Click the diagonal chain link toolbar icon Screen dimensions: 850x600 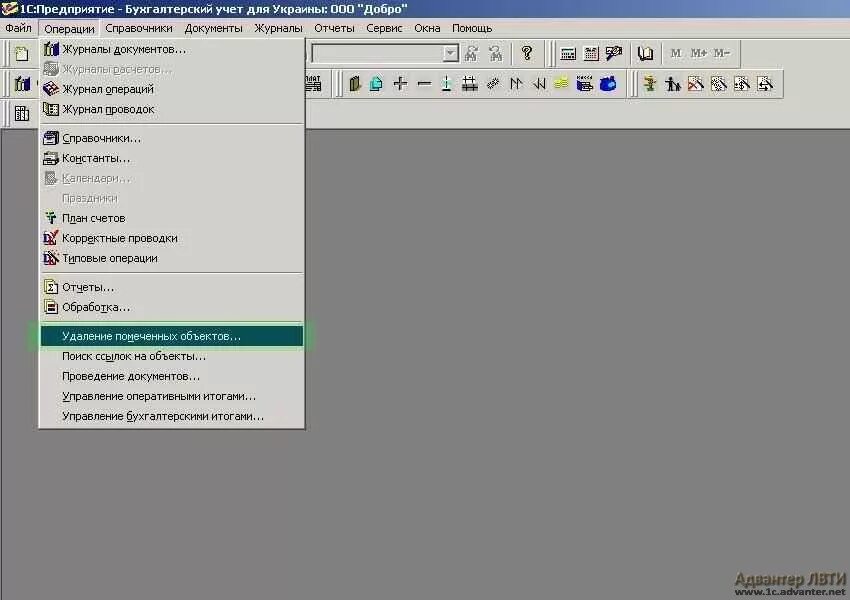coord(493,84)
